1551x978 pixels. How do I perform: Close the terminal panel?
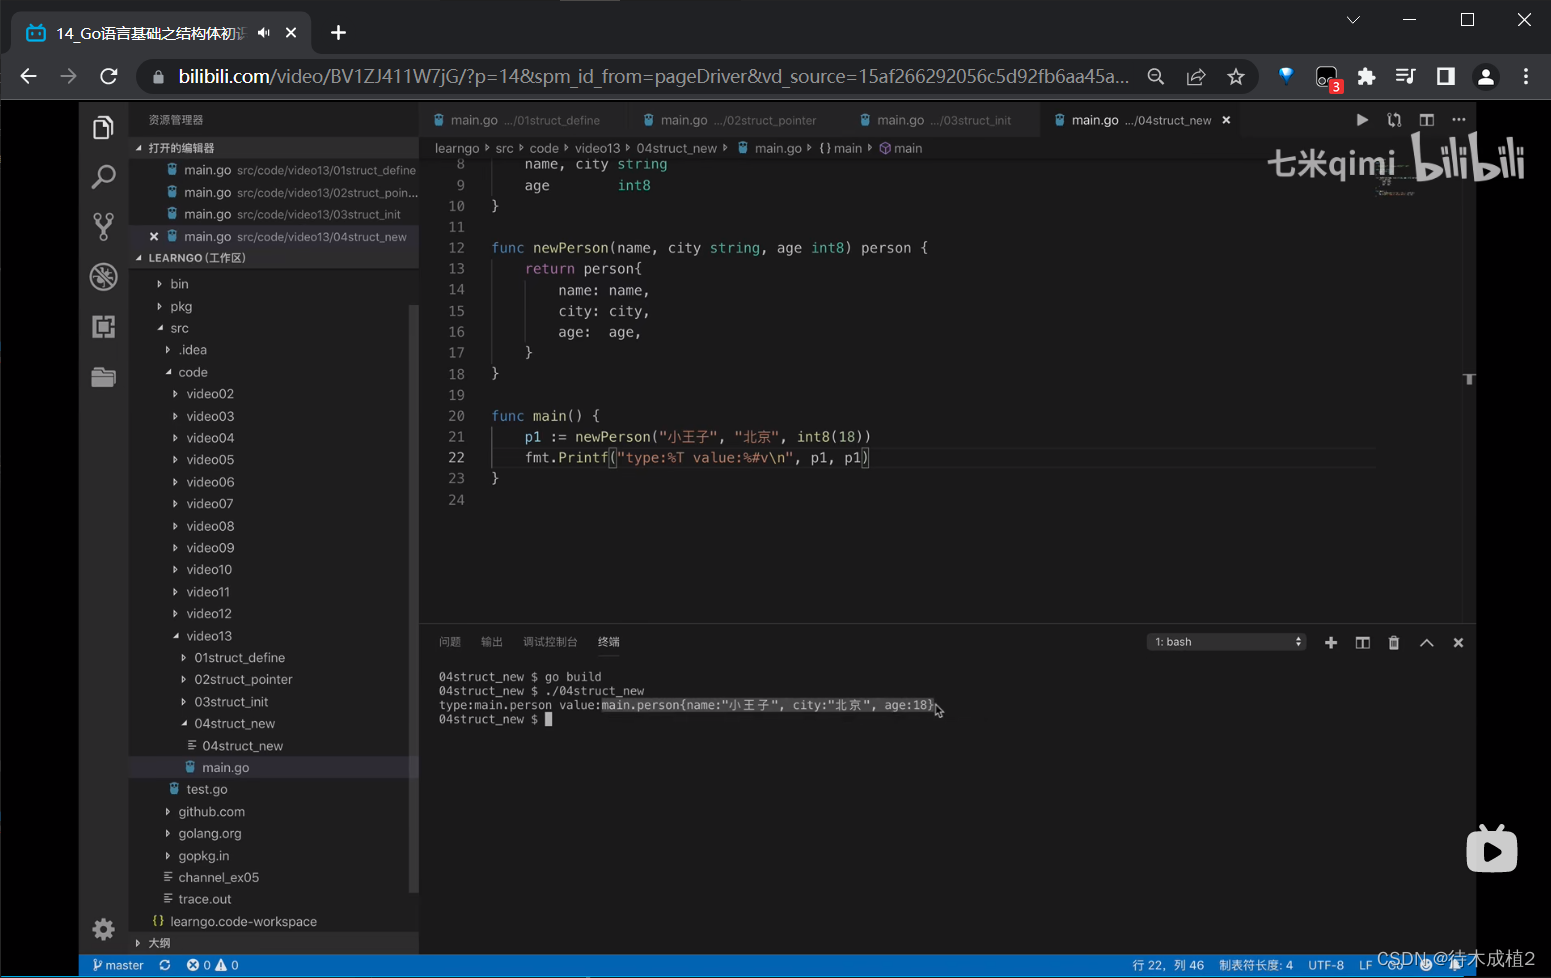coord(1458,643)
